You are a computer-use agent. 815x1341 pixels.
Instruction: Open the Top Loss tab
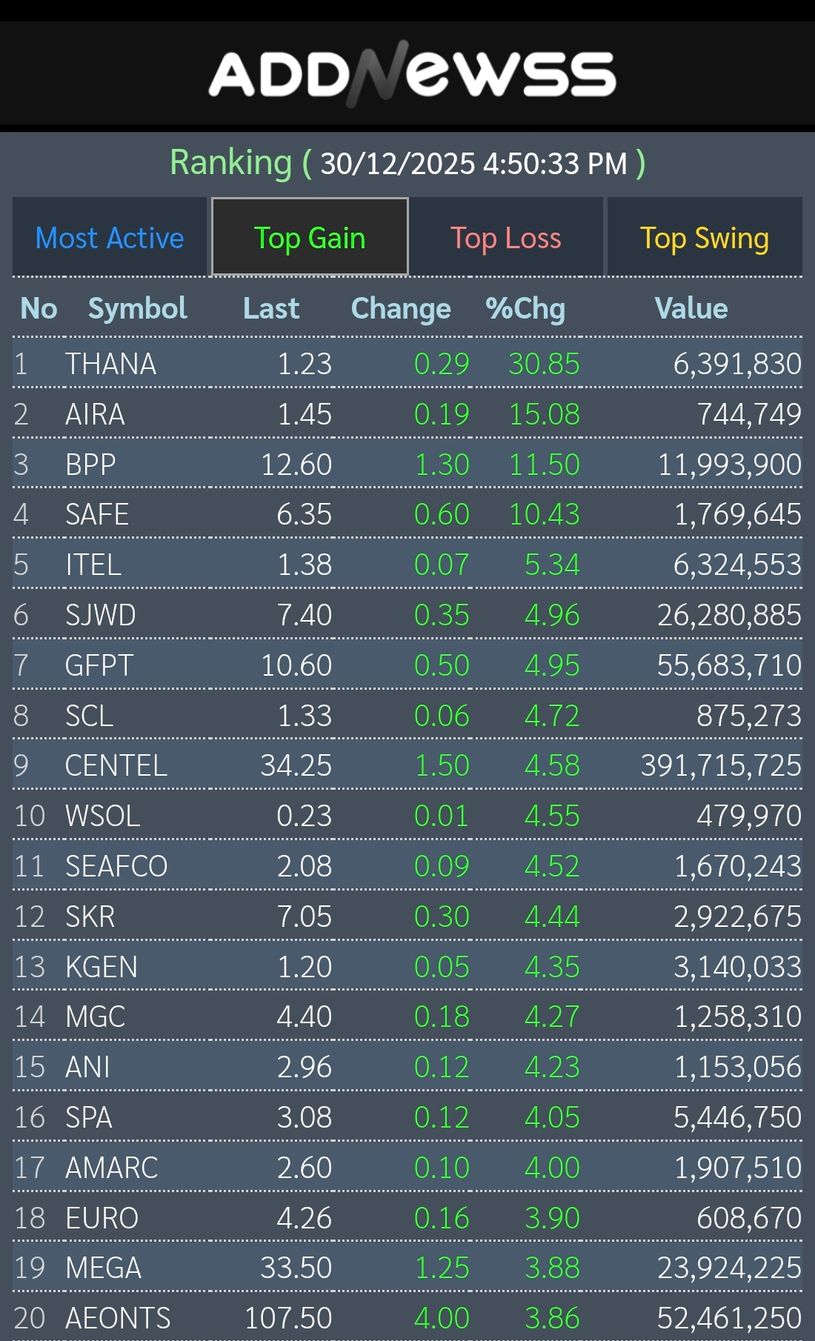[x=505, y=238]
